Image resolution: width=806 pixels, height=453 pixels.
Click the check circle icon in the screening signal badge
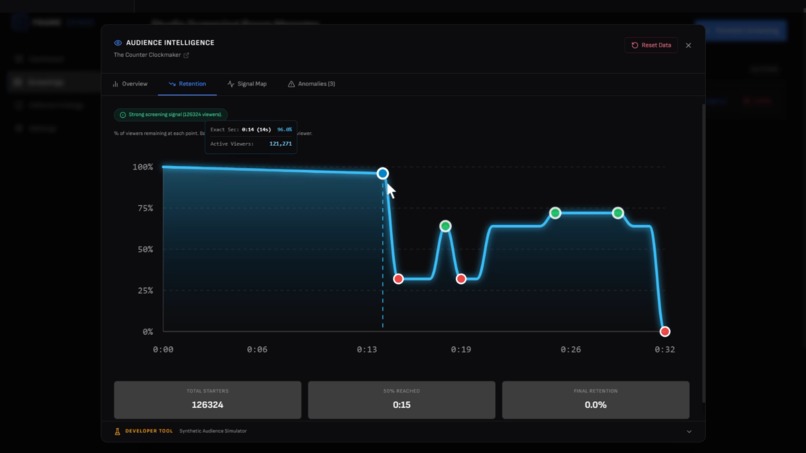pos(123,115)
